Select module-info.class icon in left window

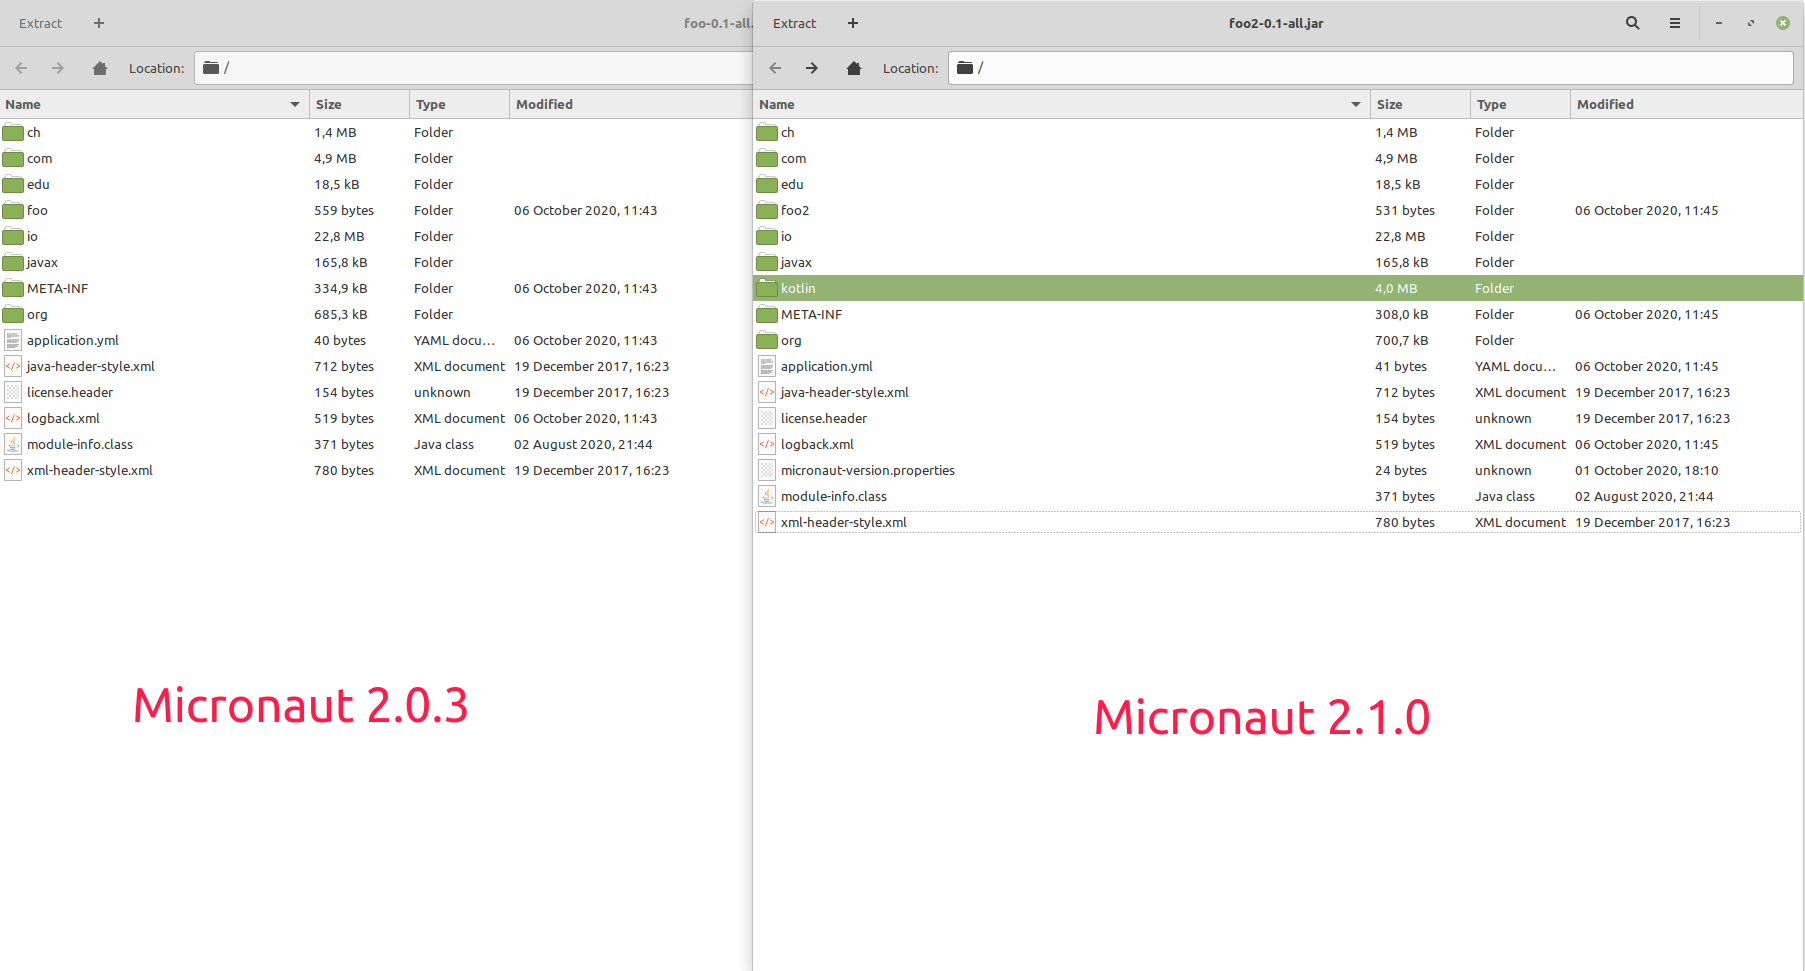point(13,444)
